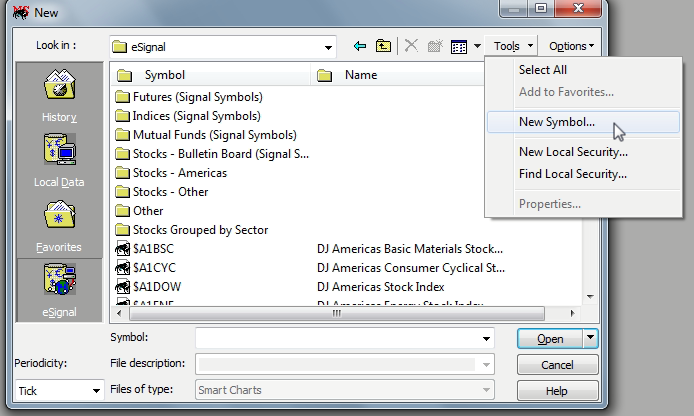Click into the Symbol input field

[x=338, y=339]
